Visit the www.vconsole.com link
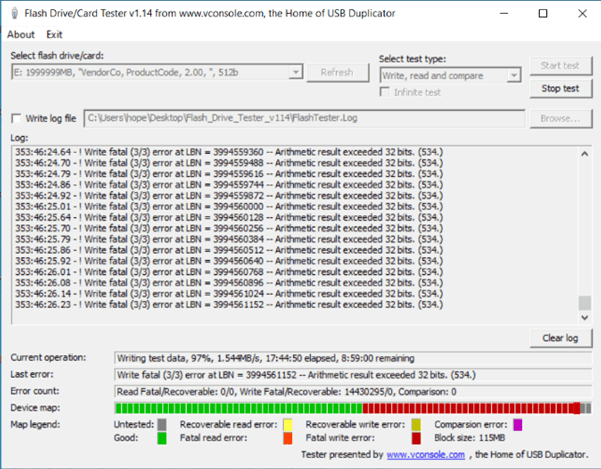Screen dimensions: 601x469 tap(425, 454)
